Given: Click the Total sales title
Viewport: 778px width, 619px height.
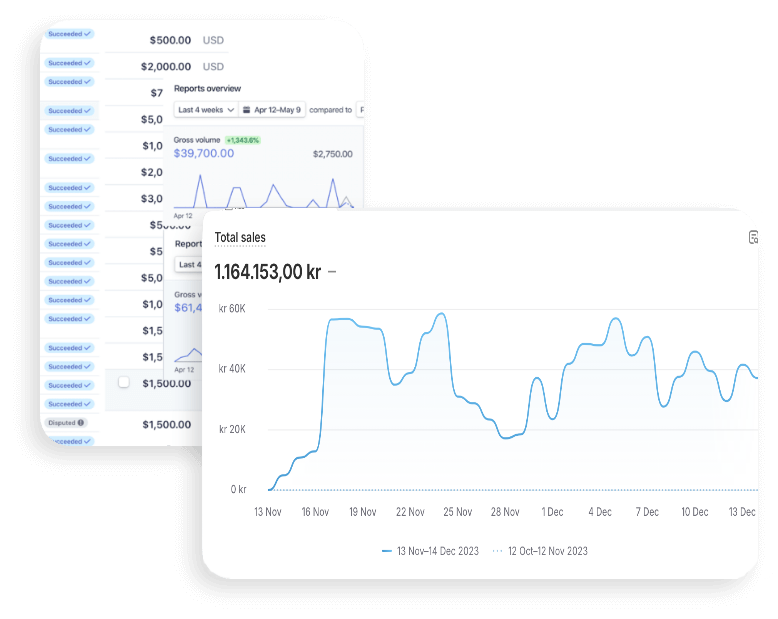Looking at the screenshot, I should [x=240, y=238].
